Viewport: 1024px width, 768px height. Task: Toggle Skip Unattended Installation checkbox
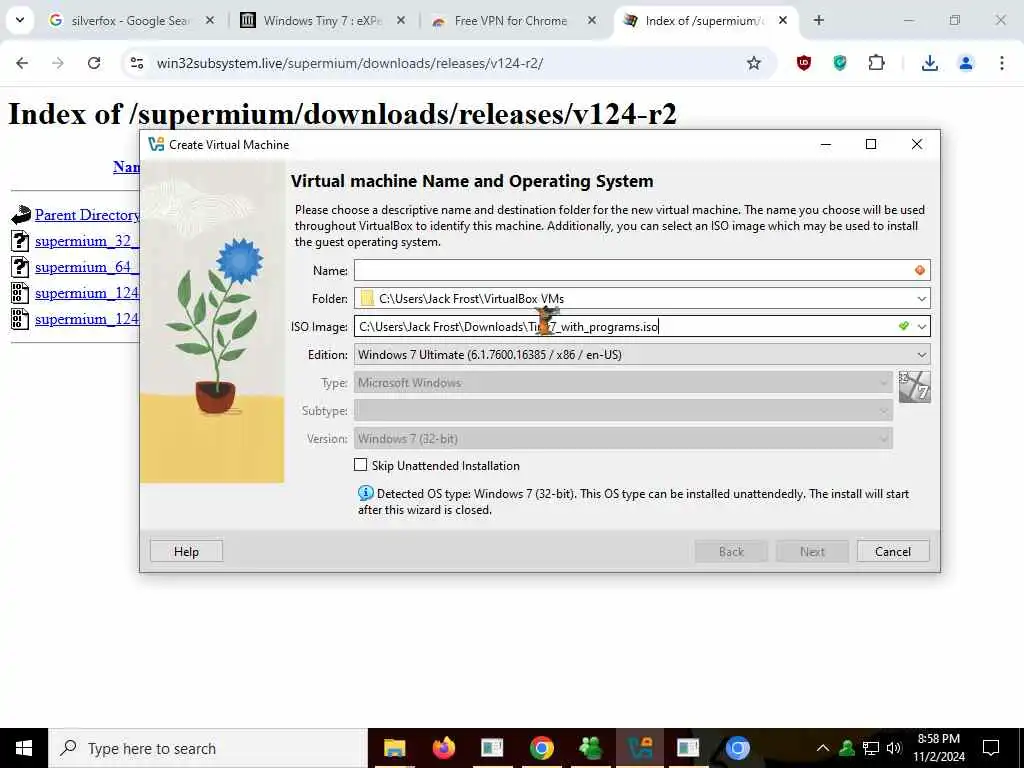click(x=360, y=465)
